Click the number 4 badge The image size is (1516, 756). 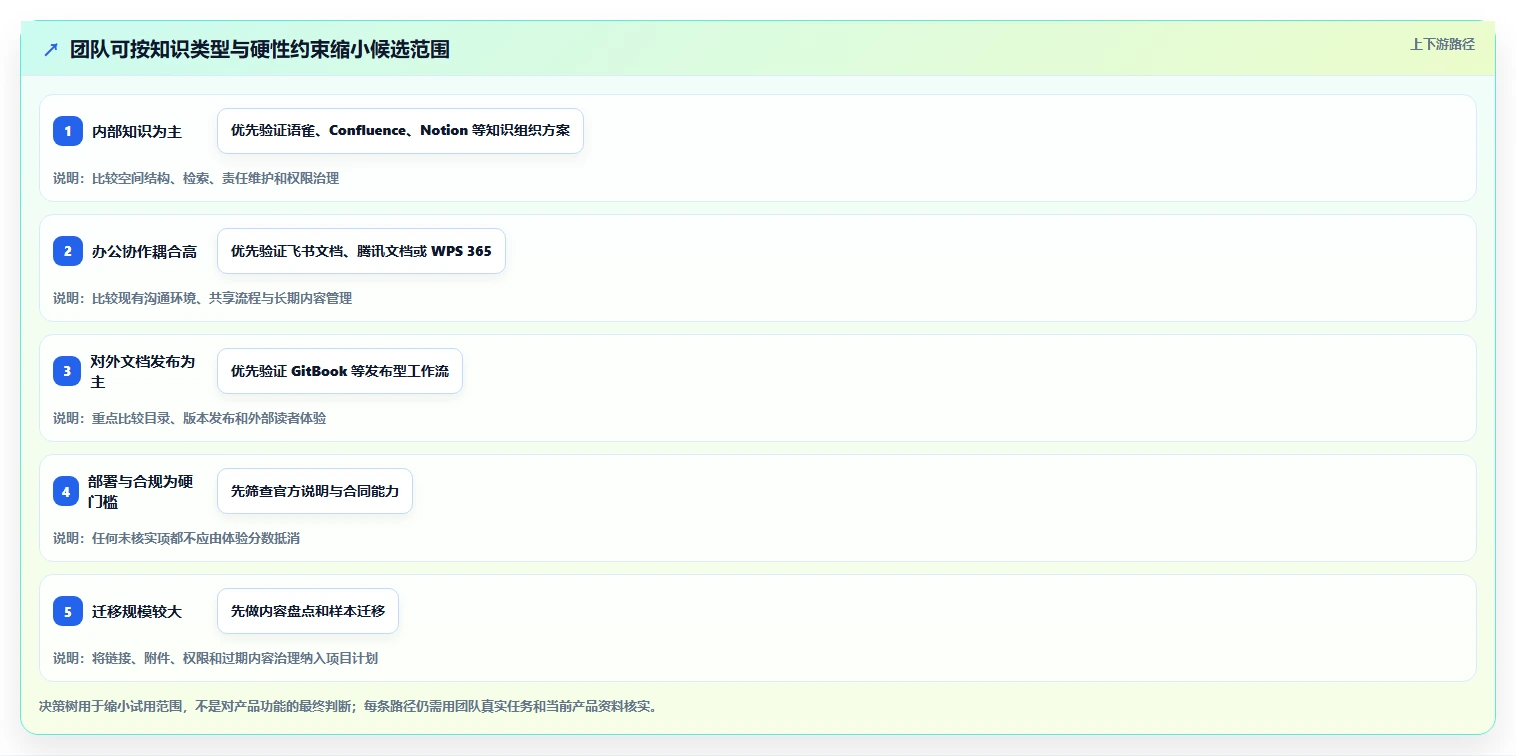pyautogui.click(x=66, y=491)
